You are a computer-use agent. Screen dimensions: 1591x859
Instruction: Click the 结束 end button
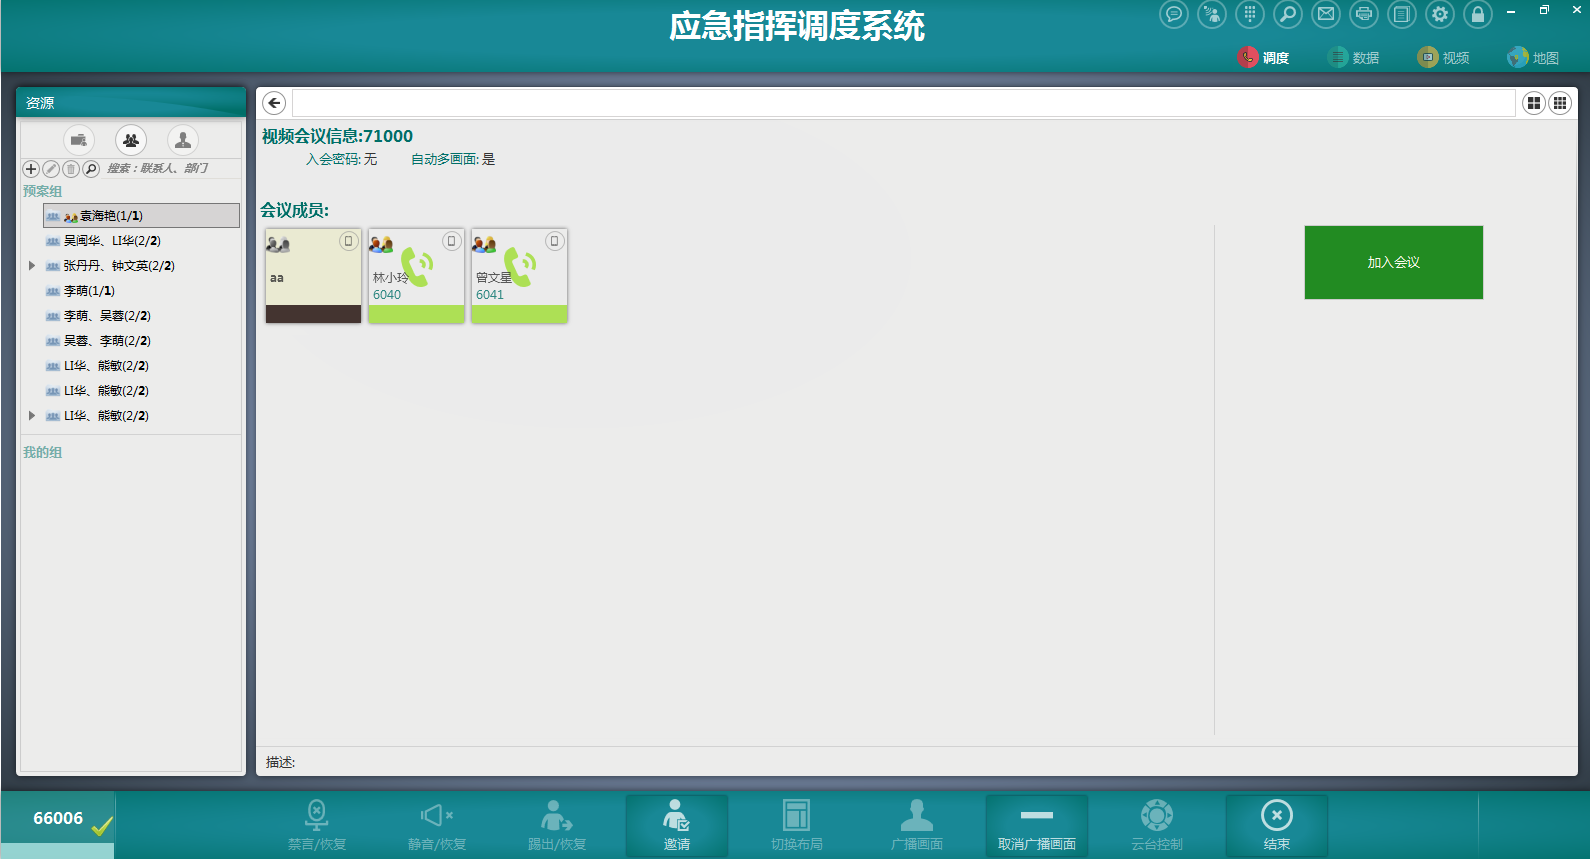click(x=1276, y=825)
